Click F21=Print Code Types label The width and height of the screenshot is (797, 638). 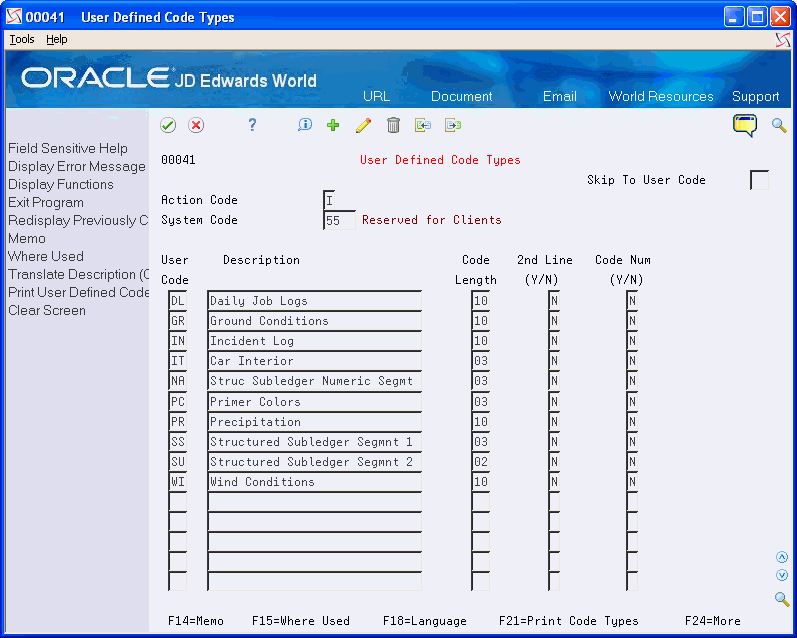(569, 621)
